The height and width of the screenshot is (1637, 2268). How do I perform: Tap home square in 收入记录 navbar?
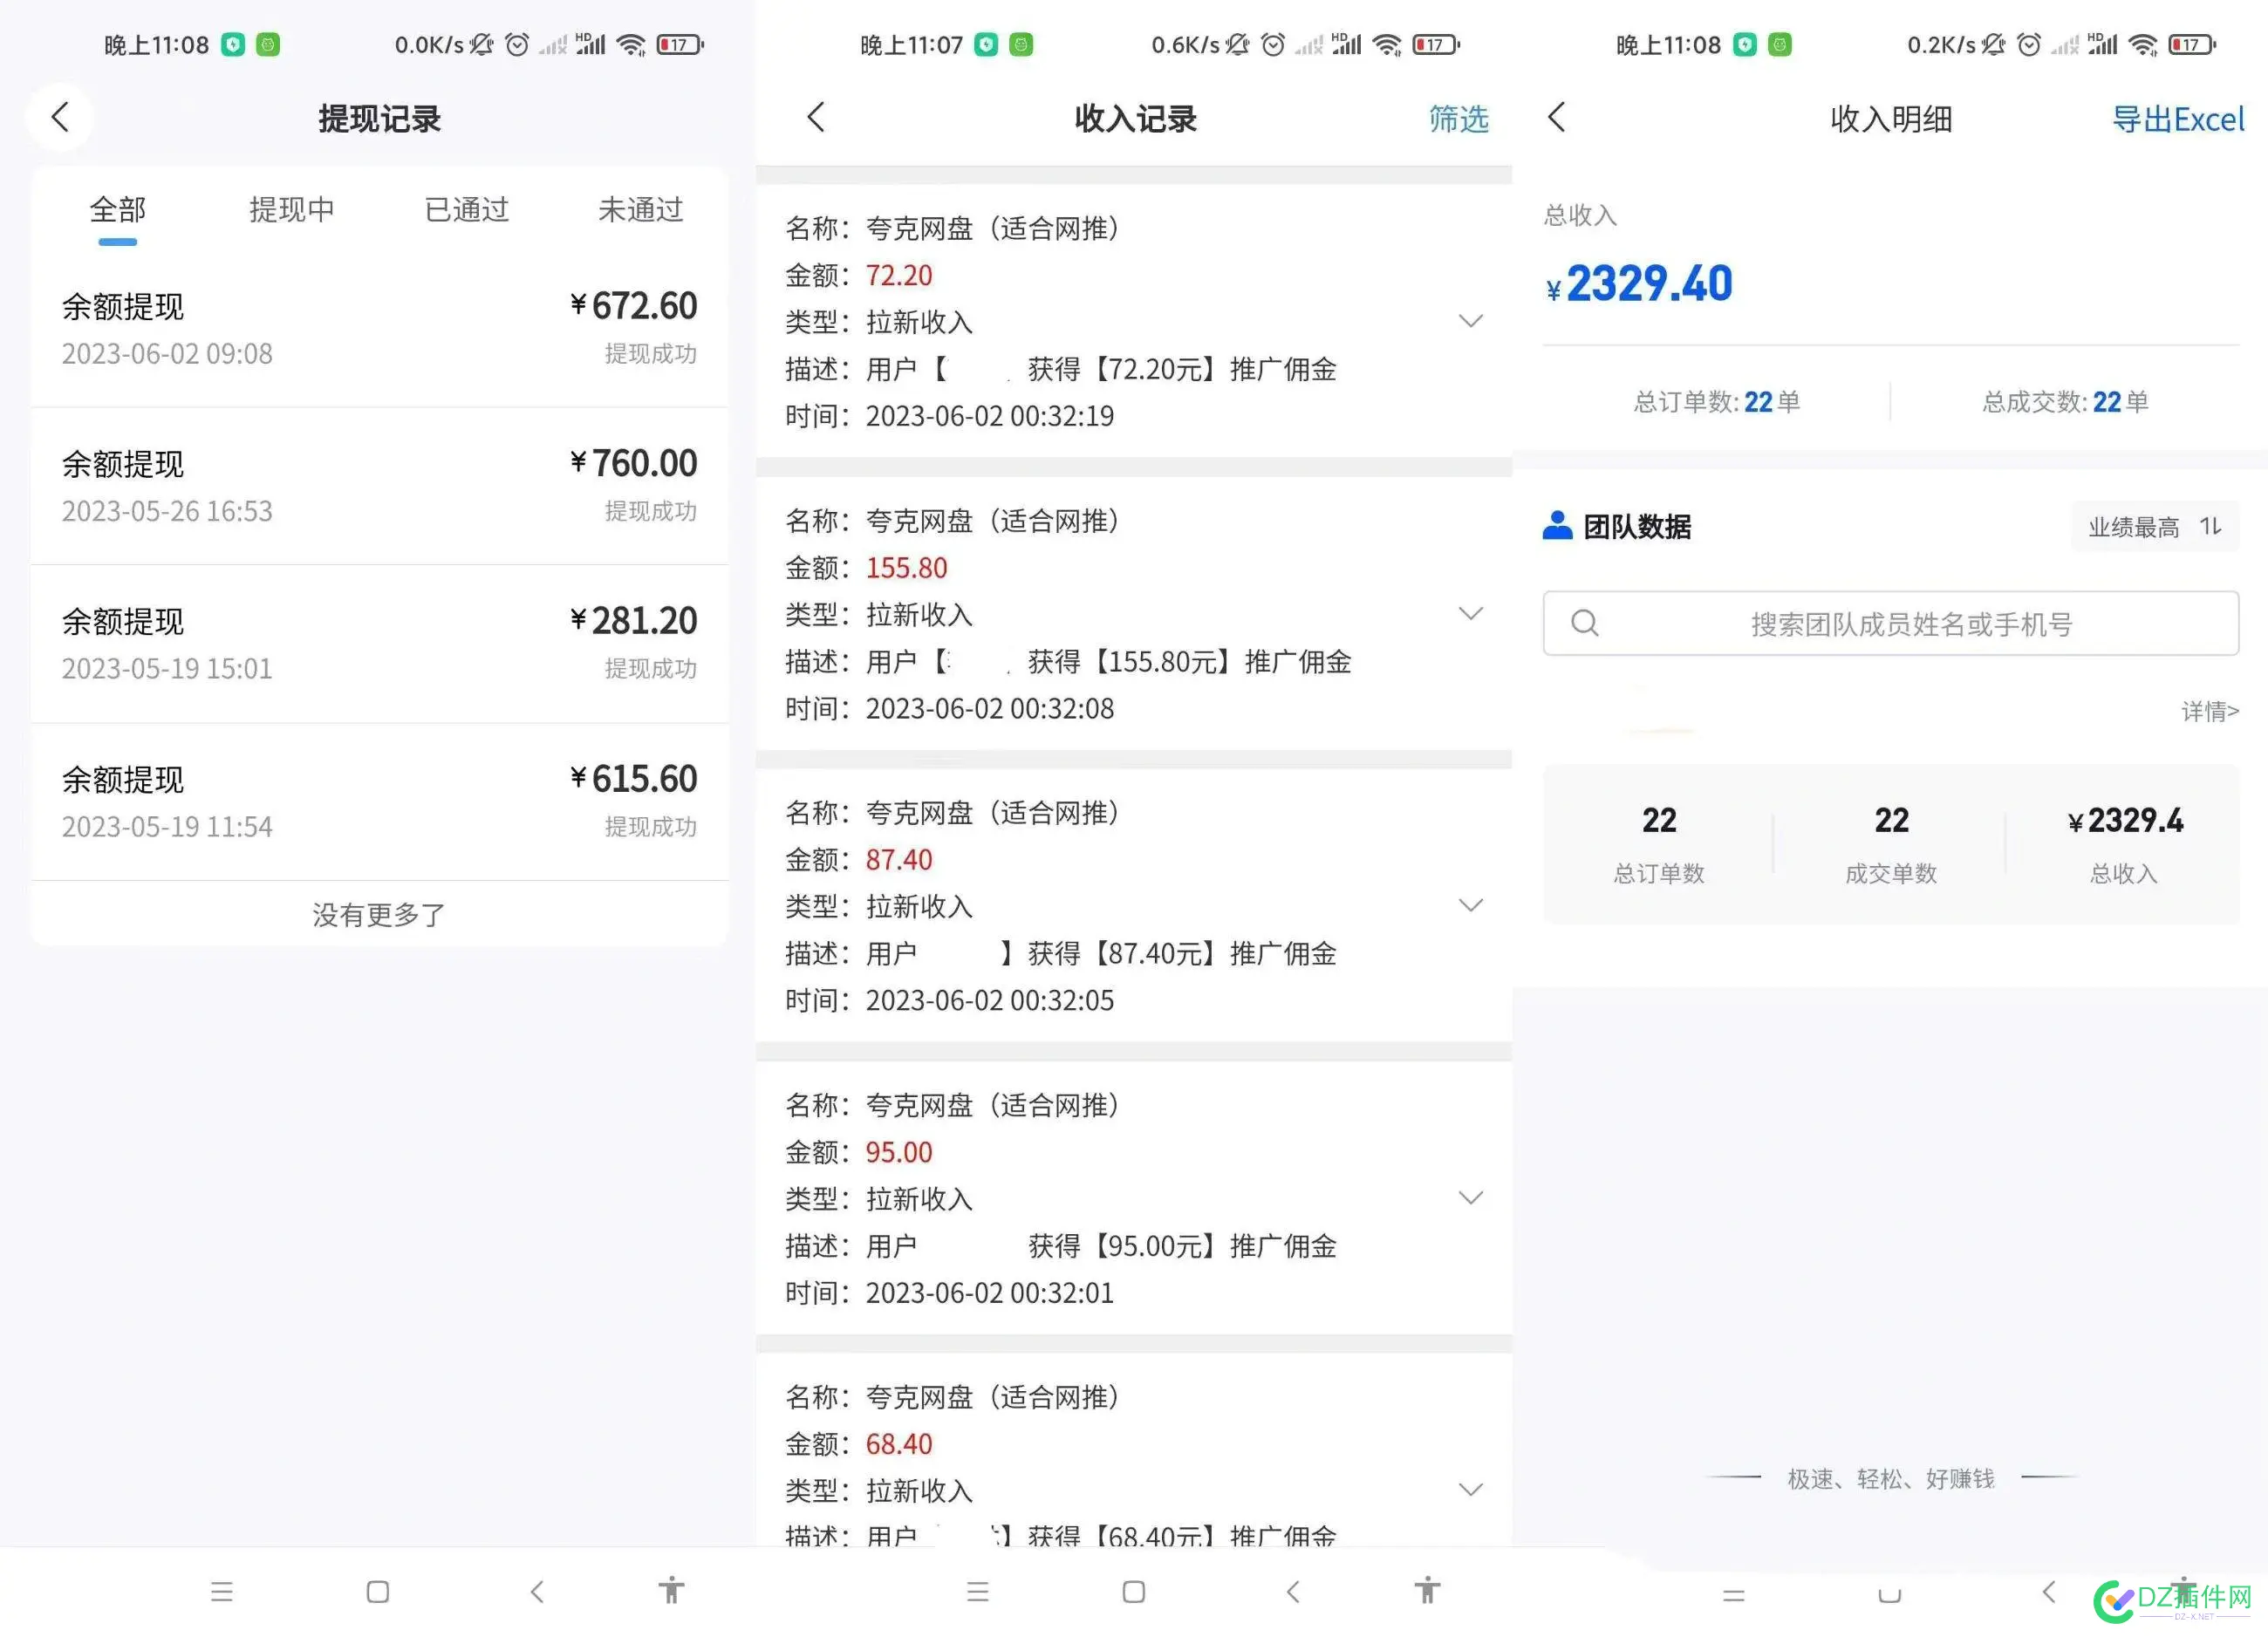point(1134,1591)
